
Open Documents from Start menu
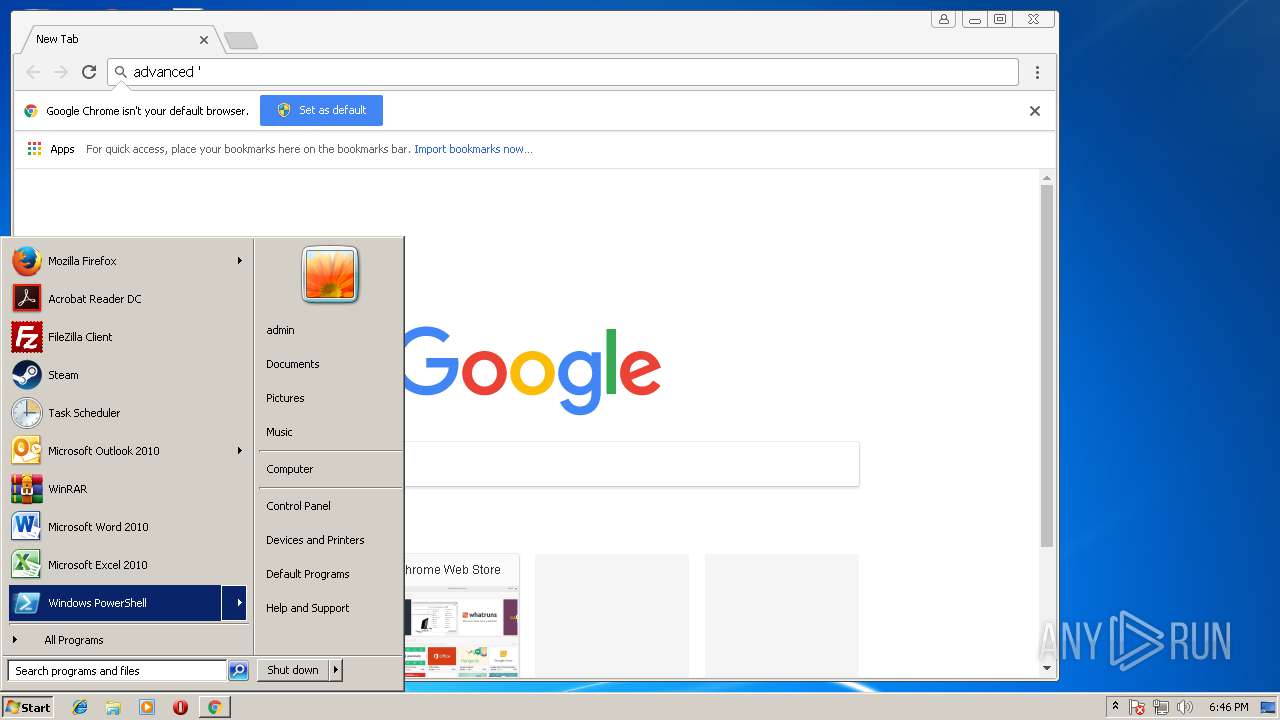[293, 364]
